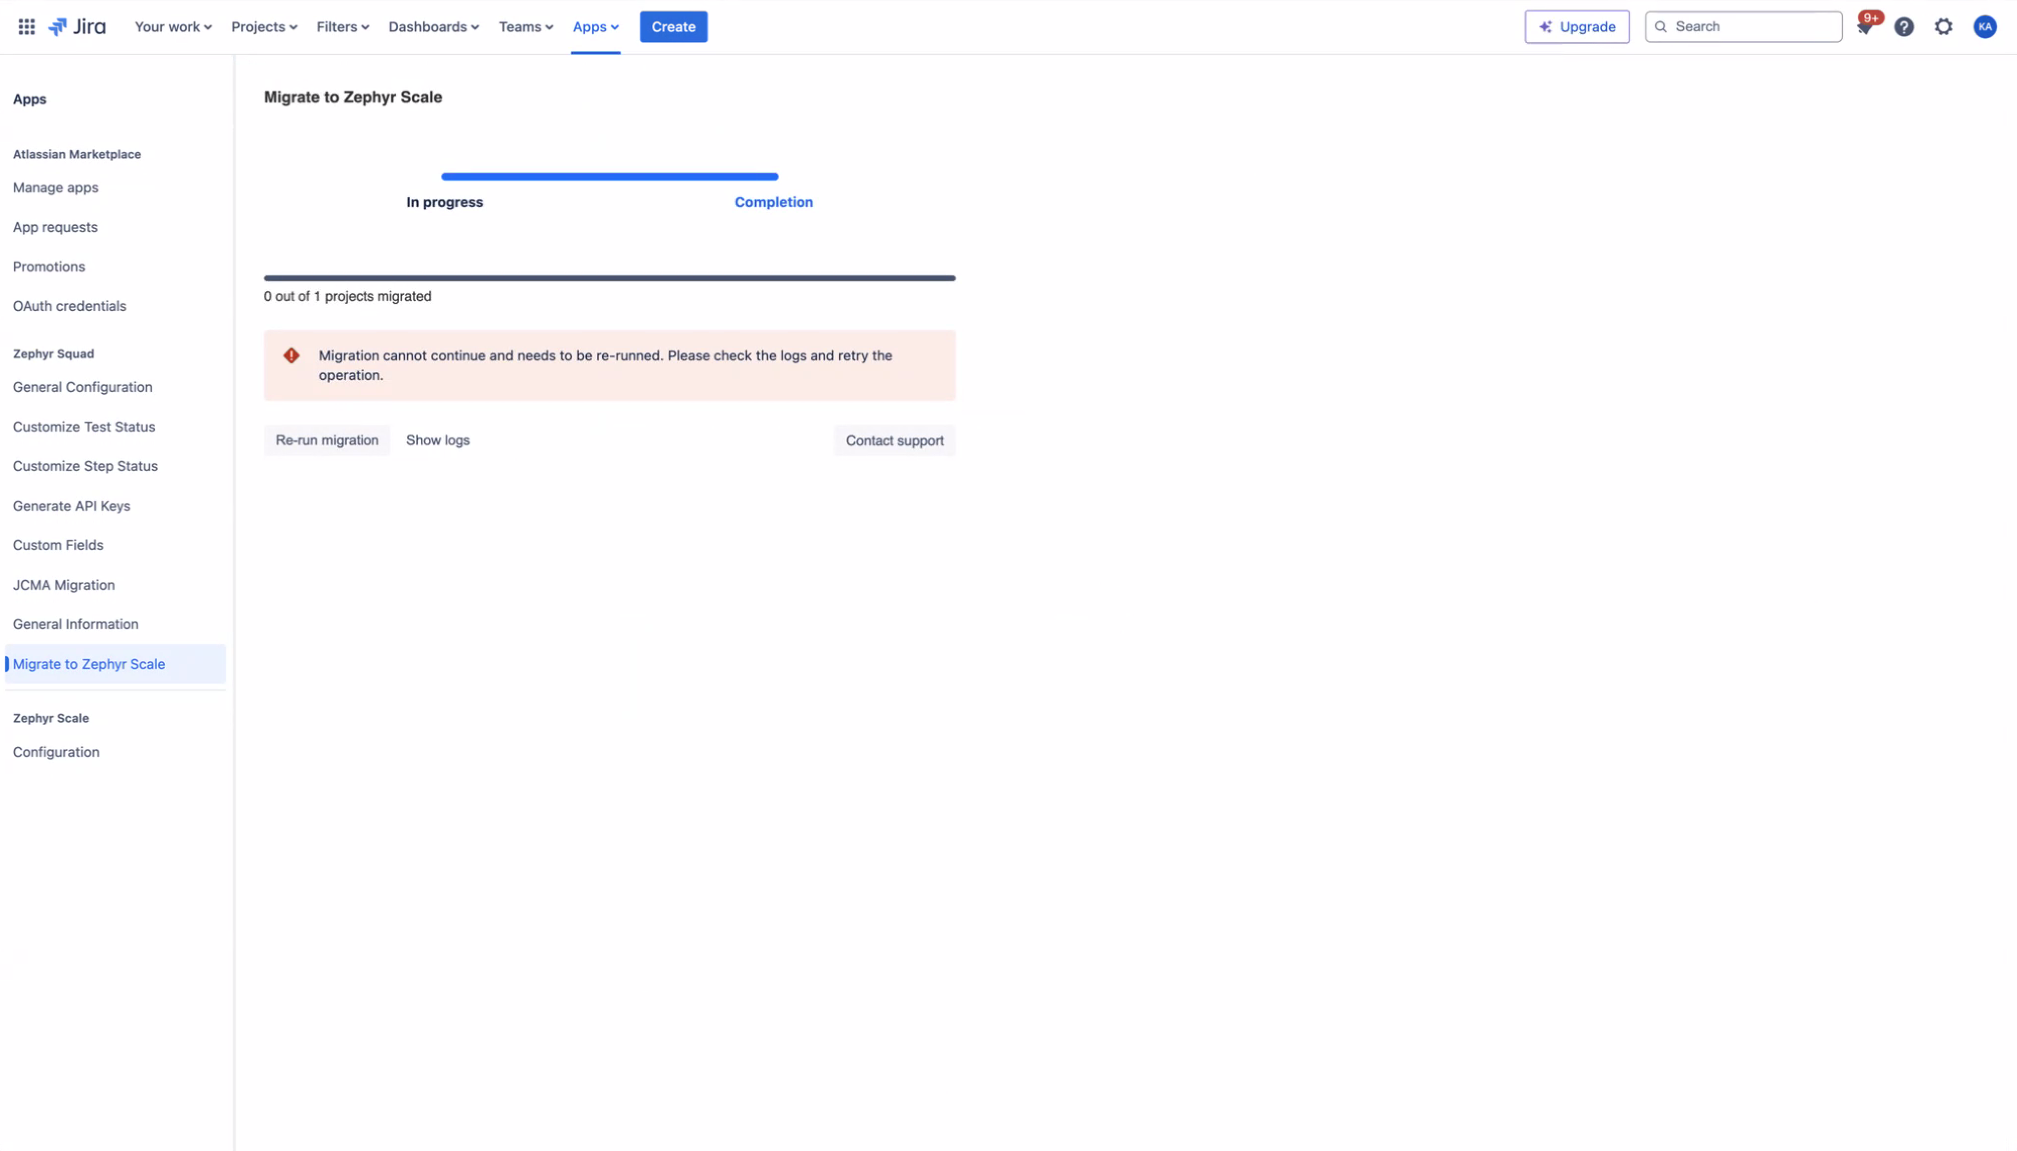Click the migration progress bar
The height and width of the screenshot is (1151, 2017).
pos(610,277)
